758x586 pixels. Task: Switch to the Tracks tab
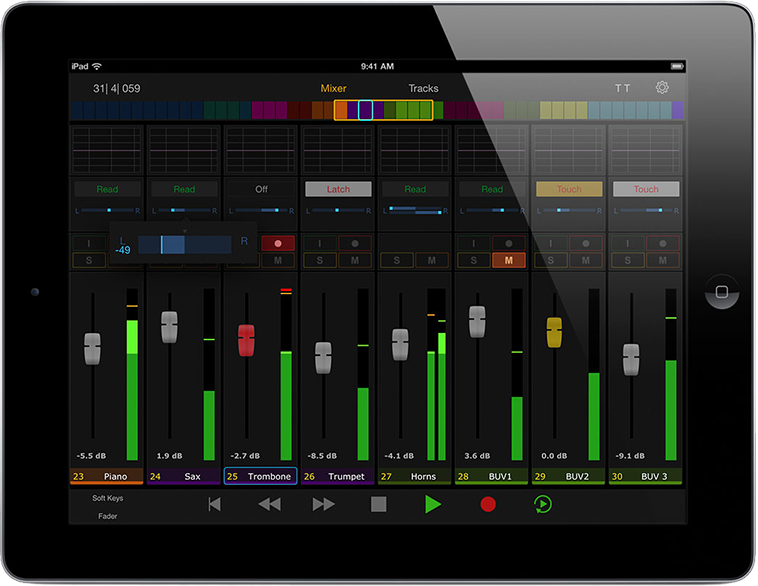coord(423,88)
